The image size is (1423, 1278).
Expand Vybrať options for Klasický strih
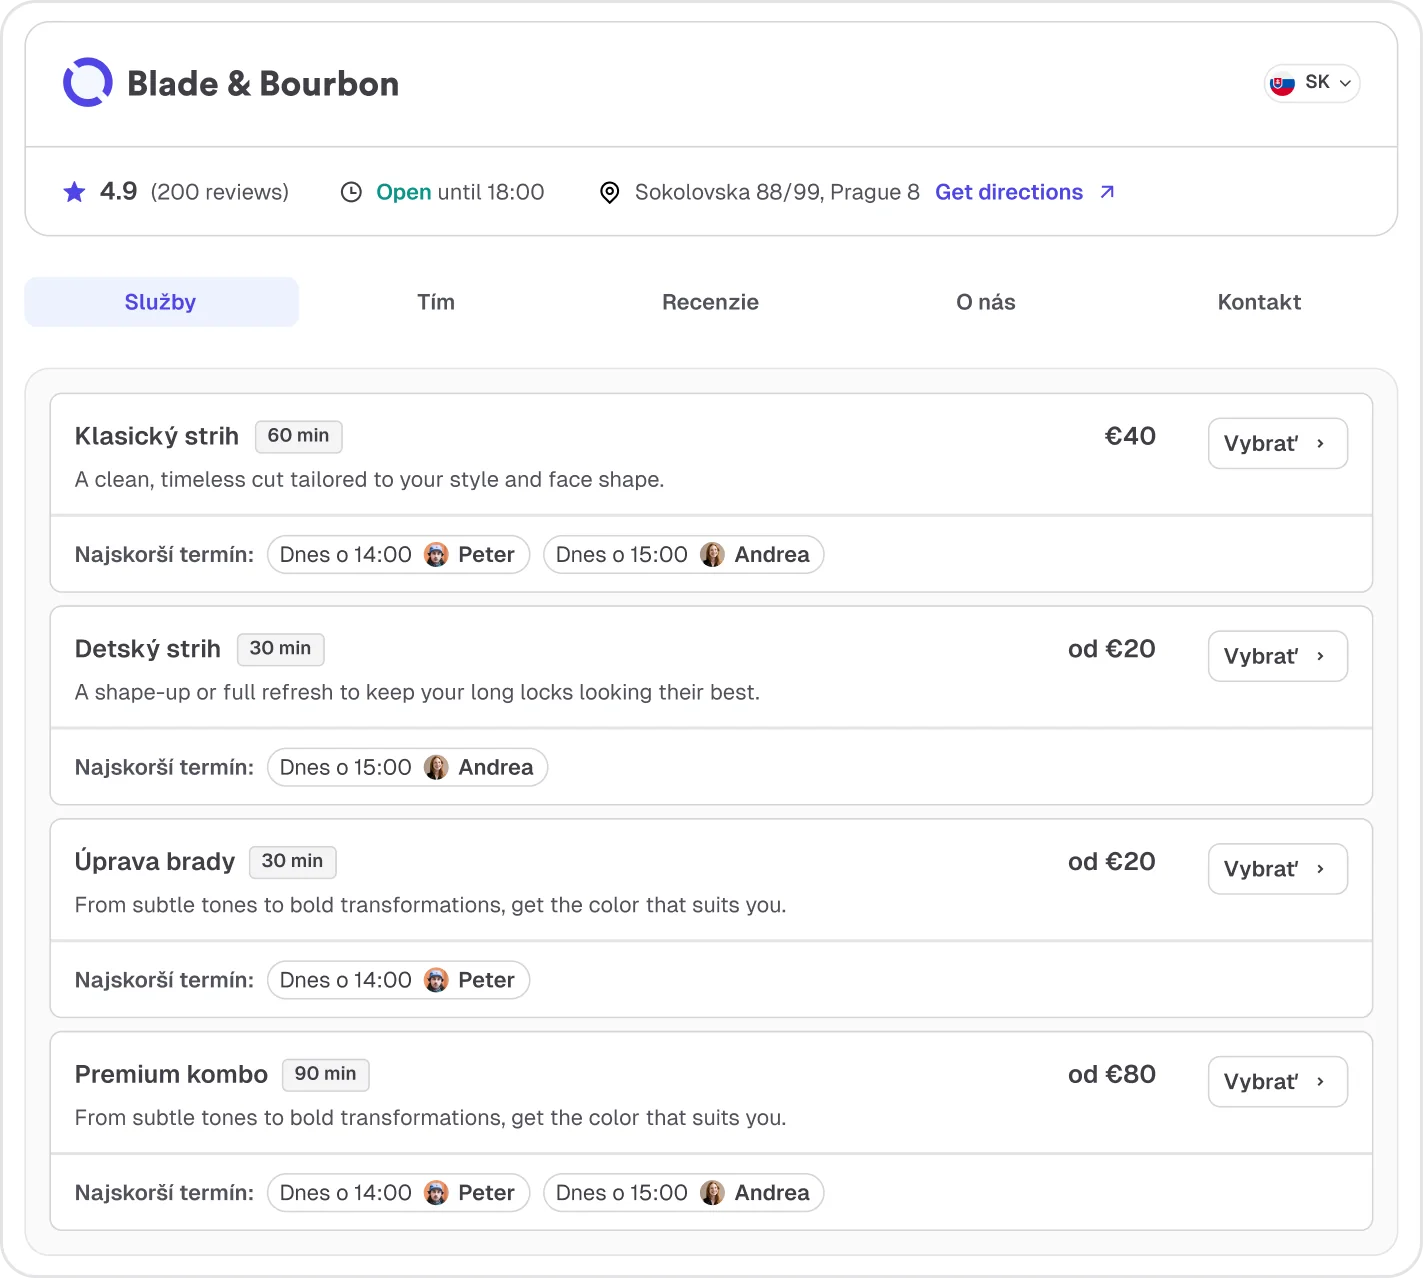1277,443
